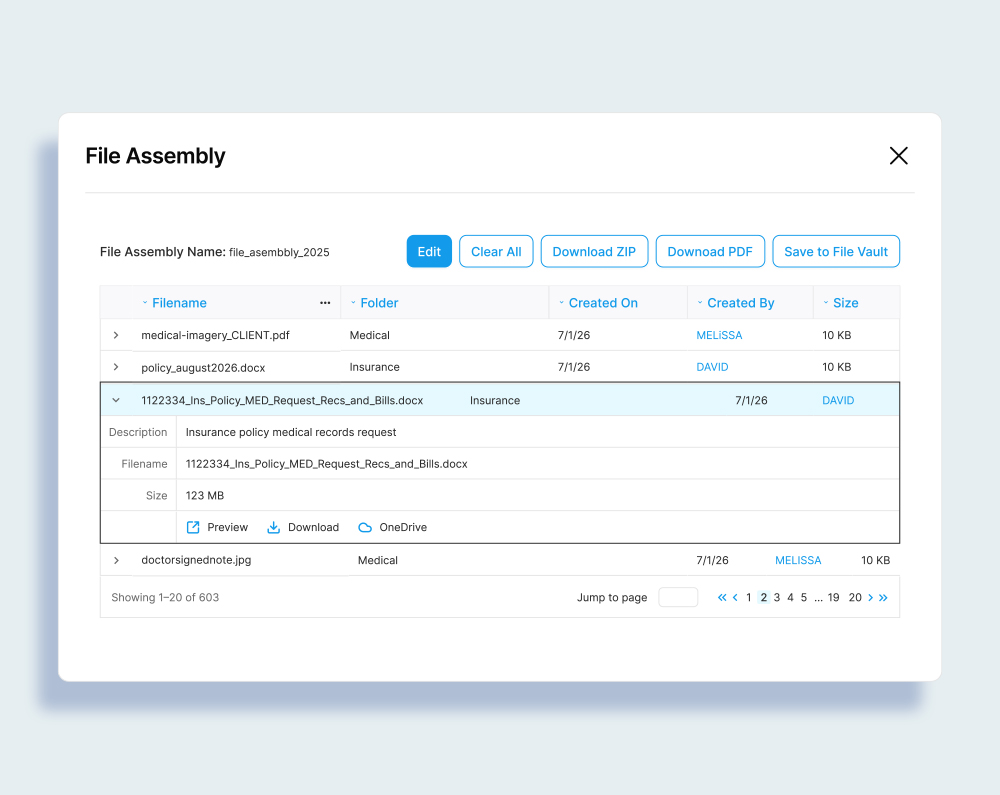Click the Download icon in file details

(x=273, y=527)
